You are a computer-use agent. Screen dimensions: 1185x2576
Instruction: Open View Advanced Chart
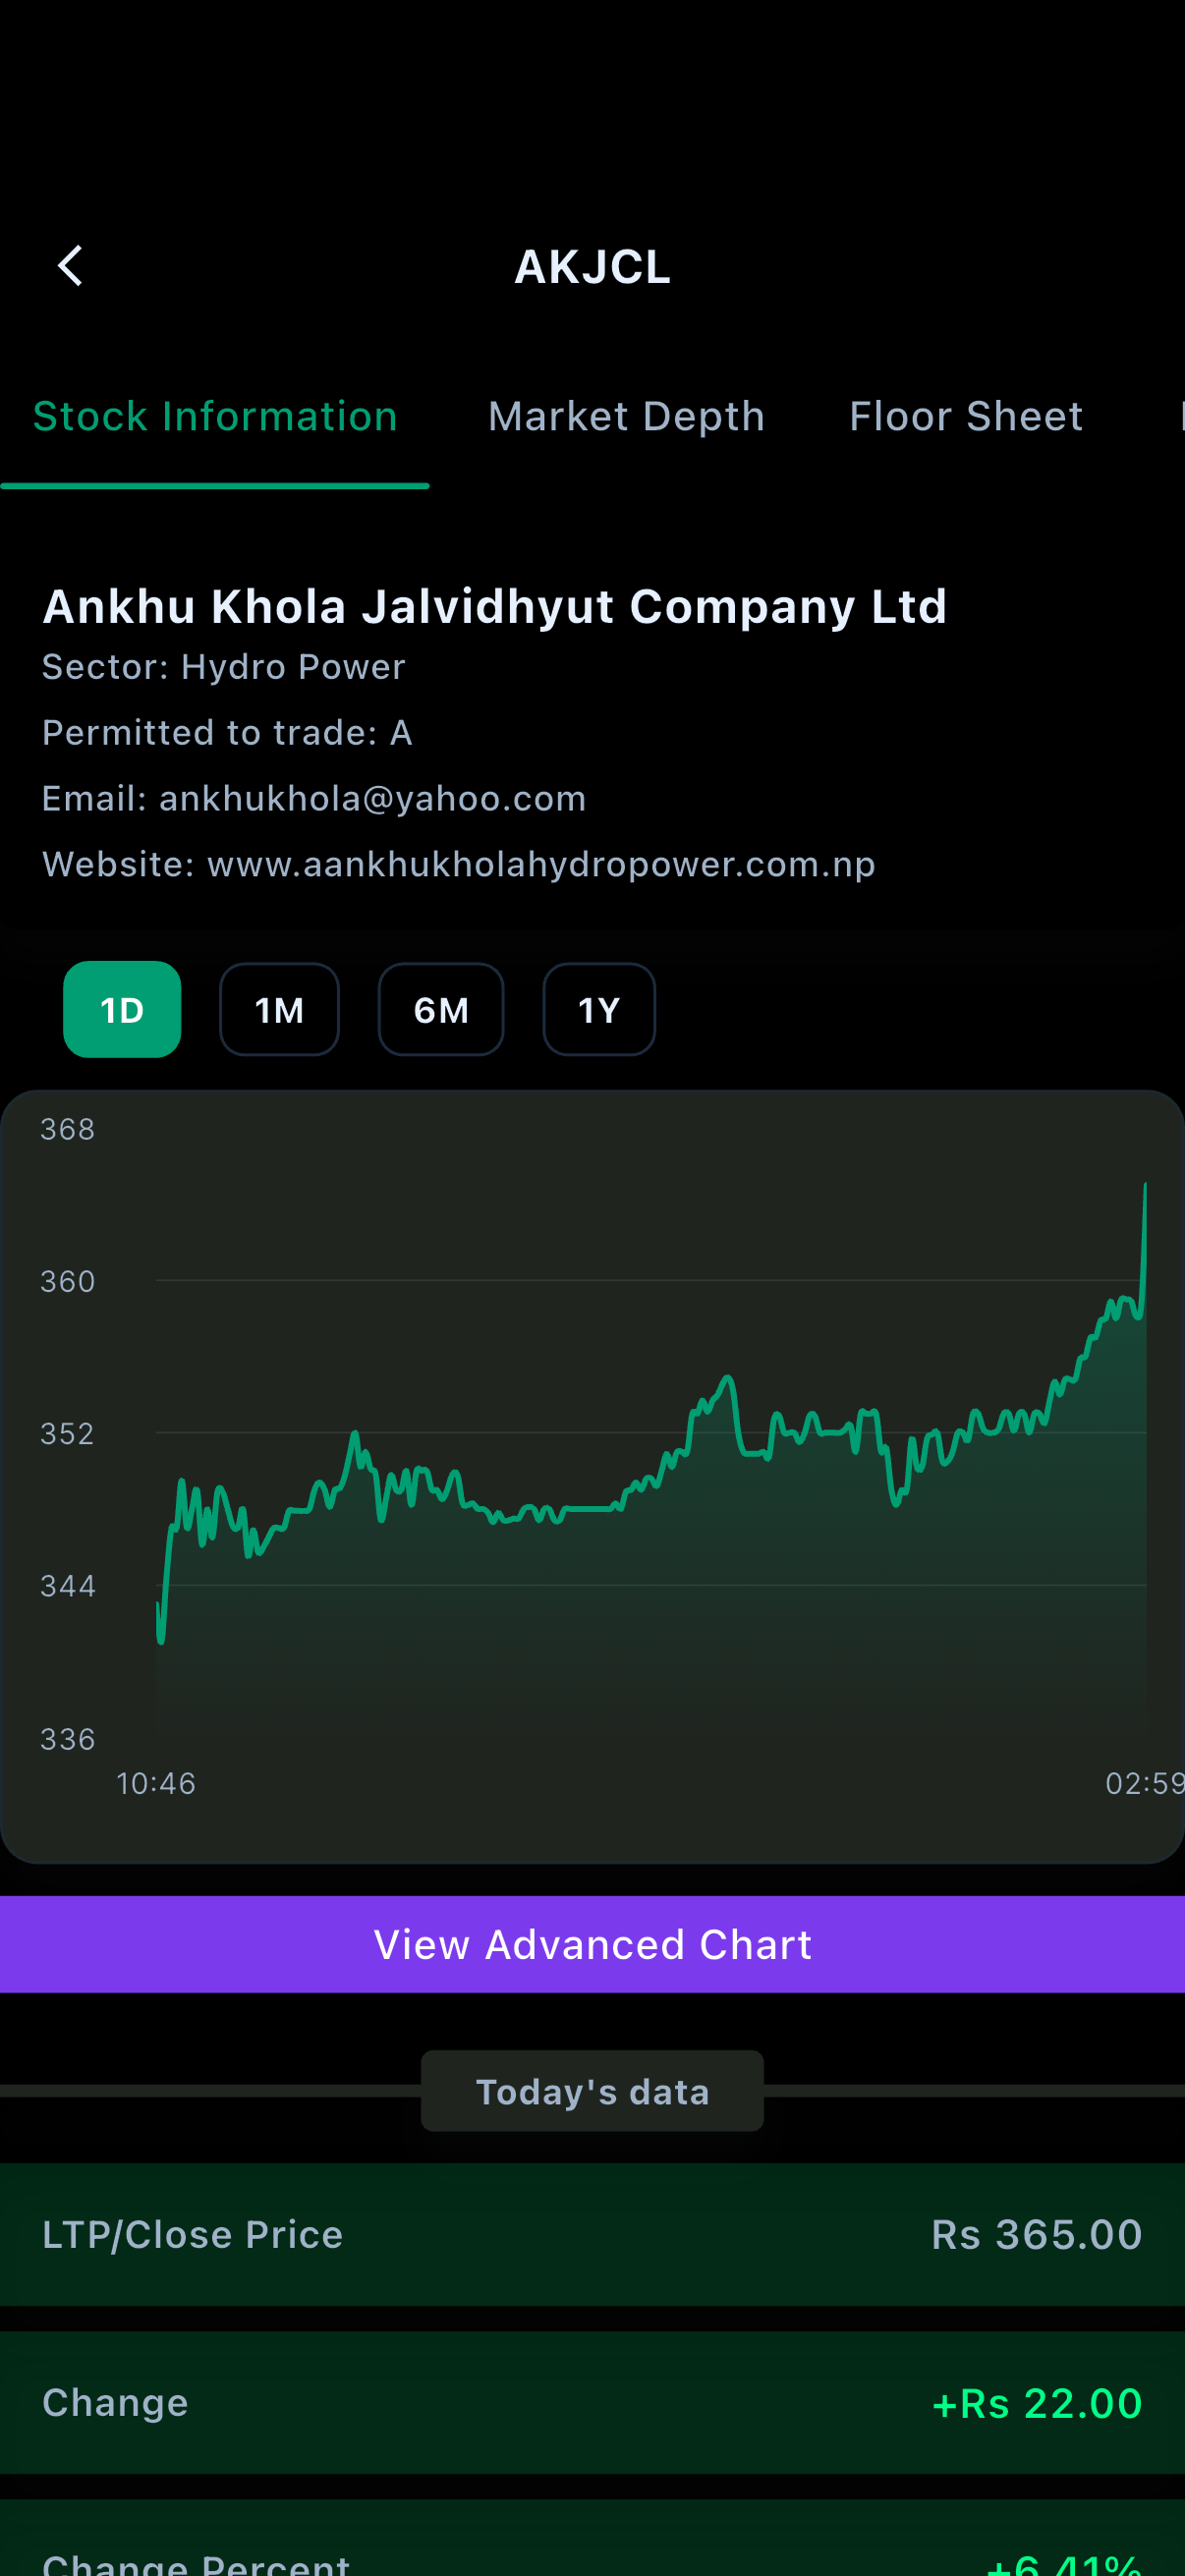pos(592,1945)
